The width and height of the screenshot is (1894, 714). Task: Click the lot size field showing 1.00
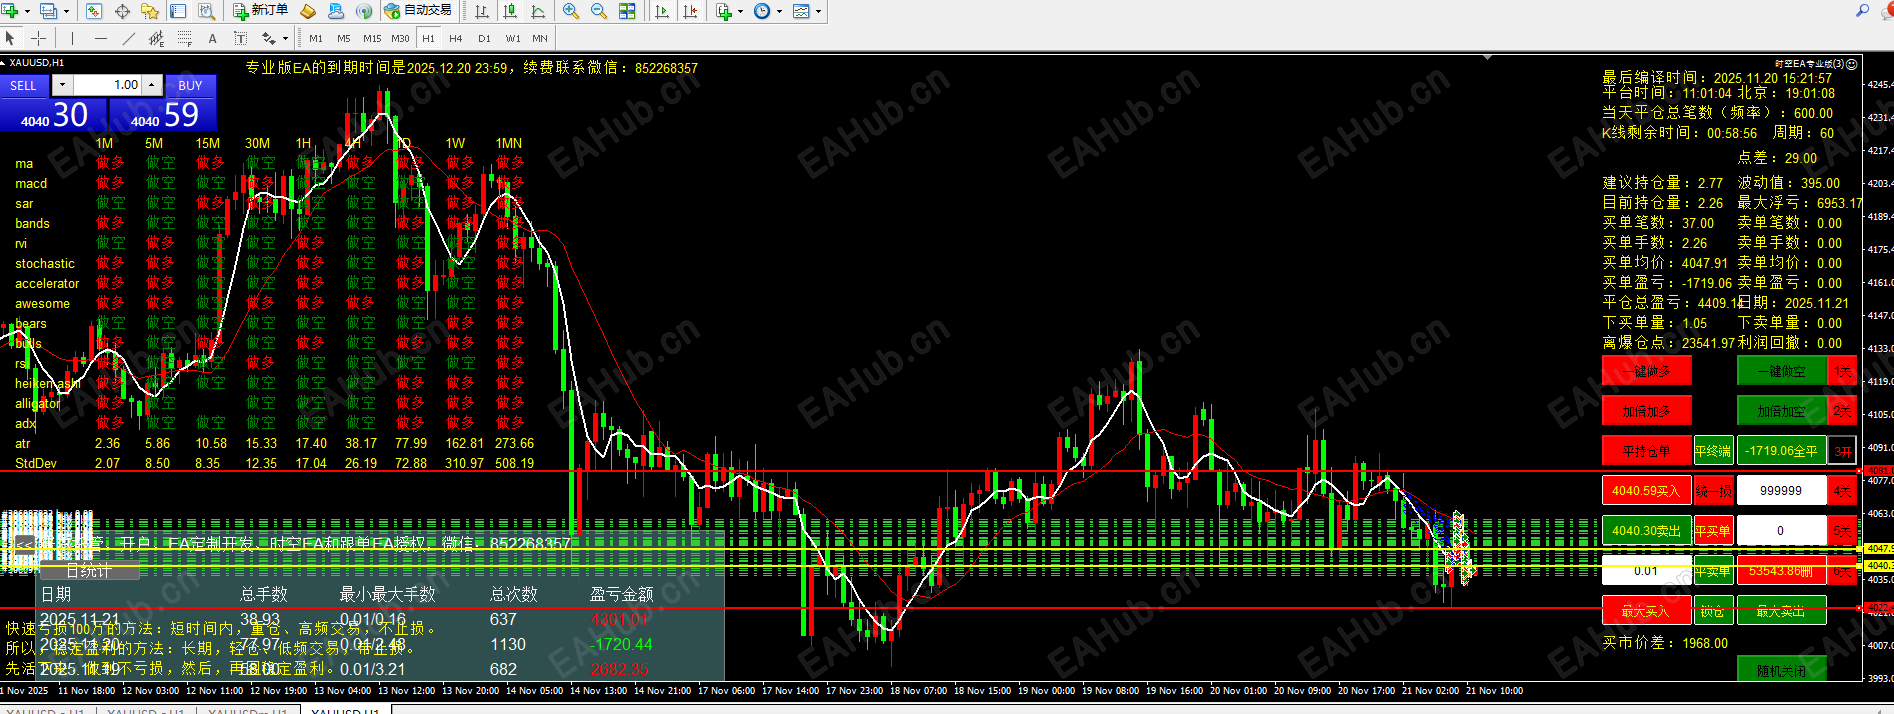[x=107, y=85]
